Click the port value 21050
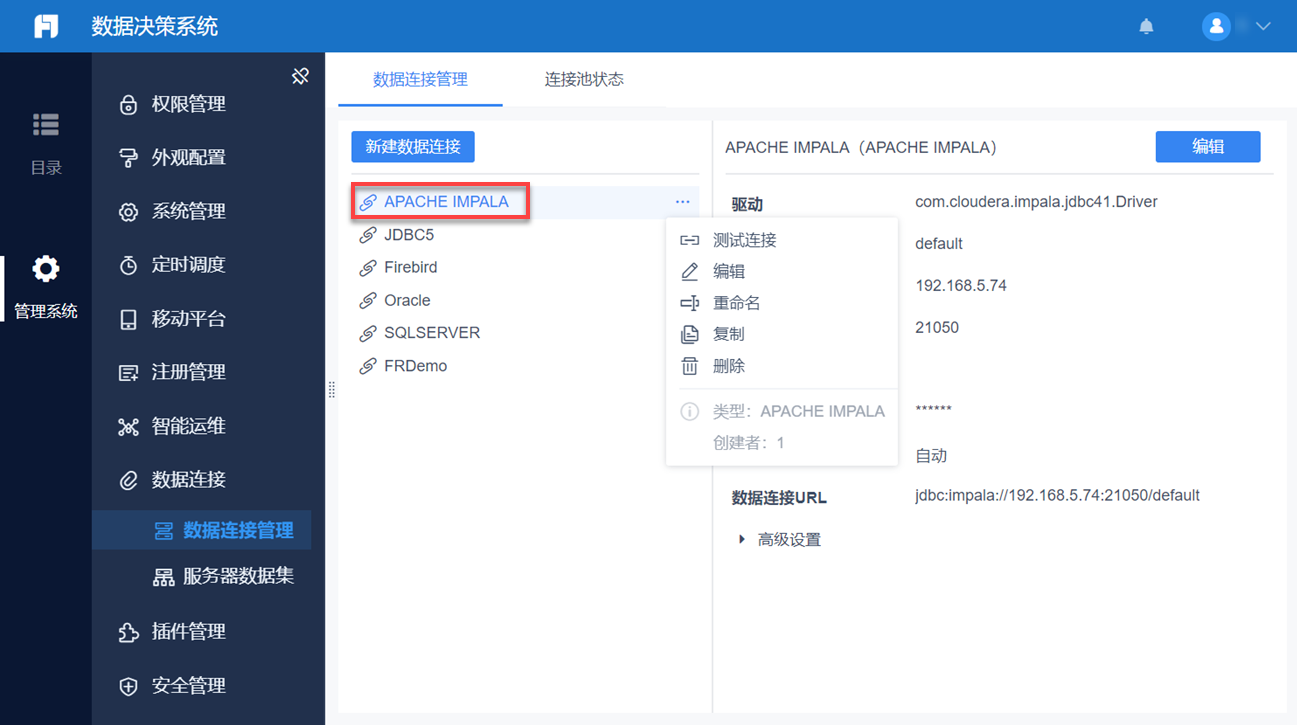This screenshot has height=725, width=1297. [x=937, y=328]
